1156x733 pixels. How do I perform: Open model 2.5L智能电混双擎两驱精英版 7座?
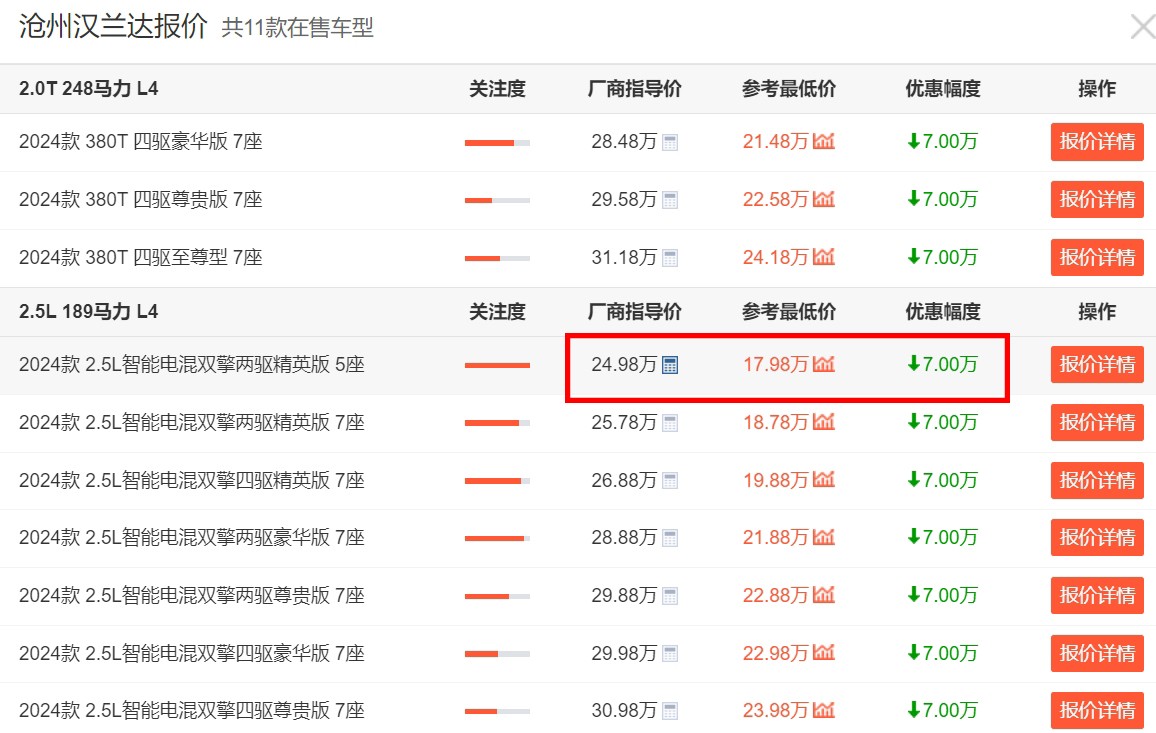coord(192,423)
